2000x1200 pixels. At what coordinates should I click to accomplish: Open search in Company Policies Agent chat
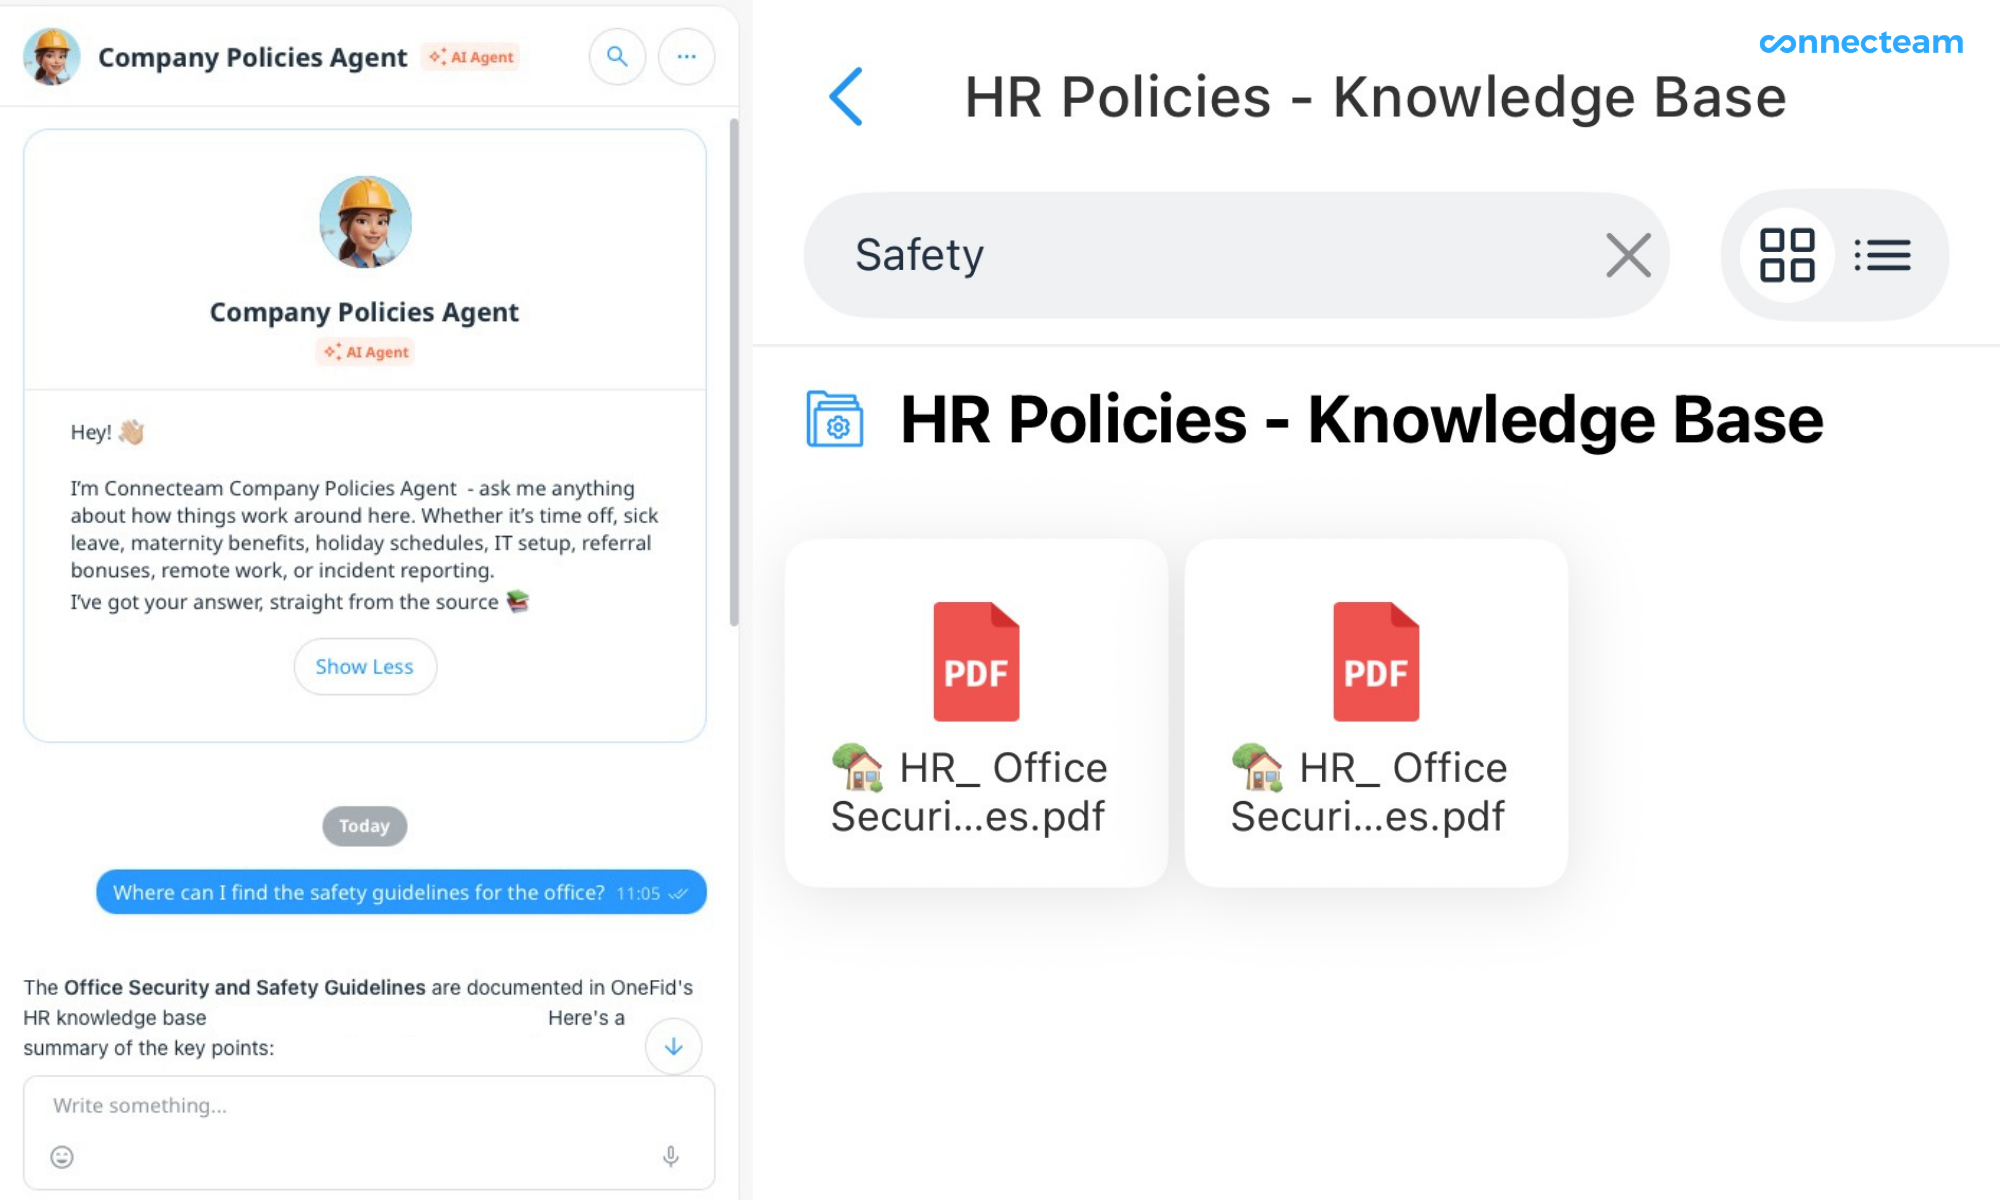[617, 57]
